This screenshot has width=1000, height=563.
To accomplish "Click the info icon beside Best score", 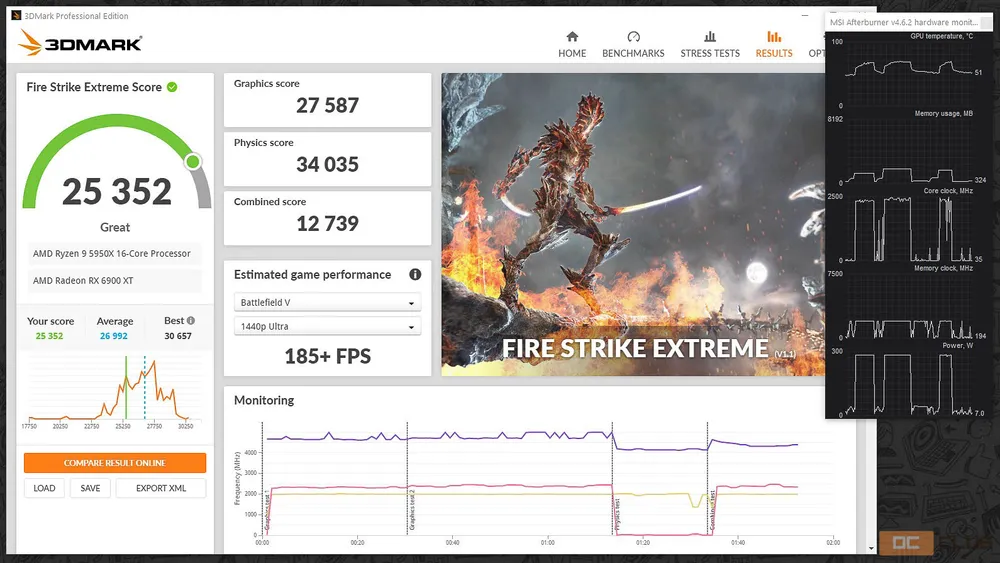I will 191,321.
